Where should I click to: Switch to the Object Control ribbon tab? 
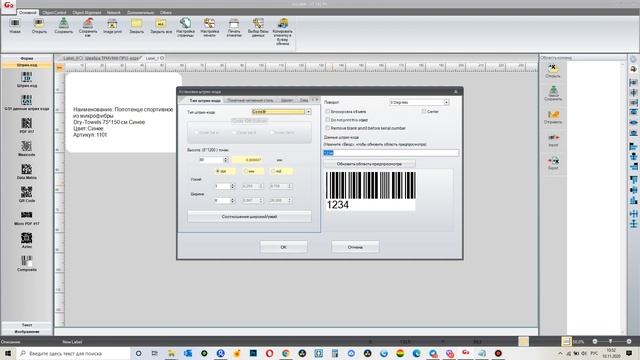[x=54, y=13]
